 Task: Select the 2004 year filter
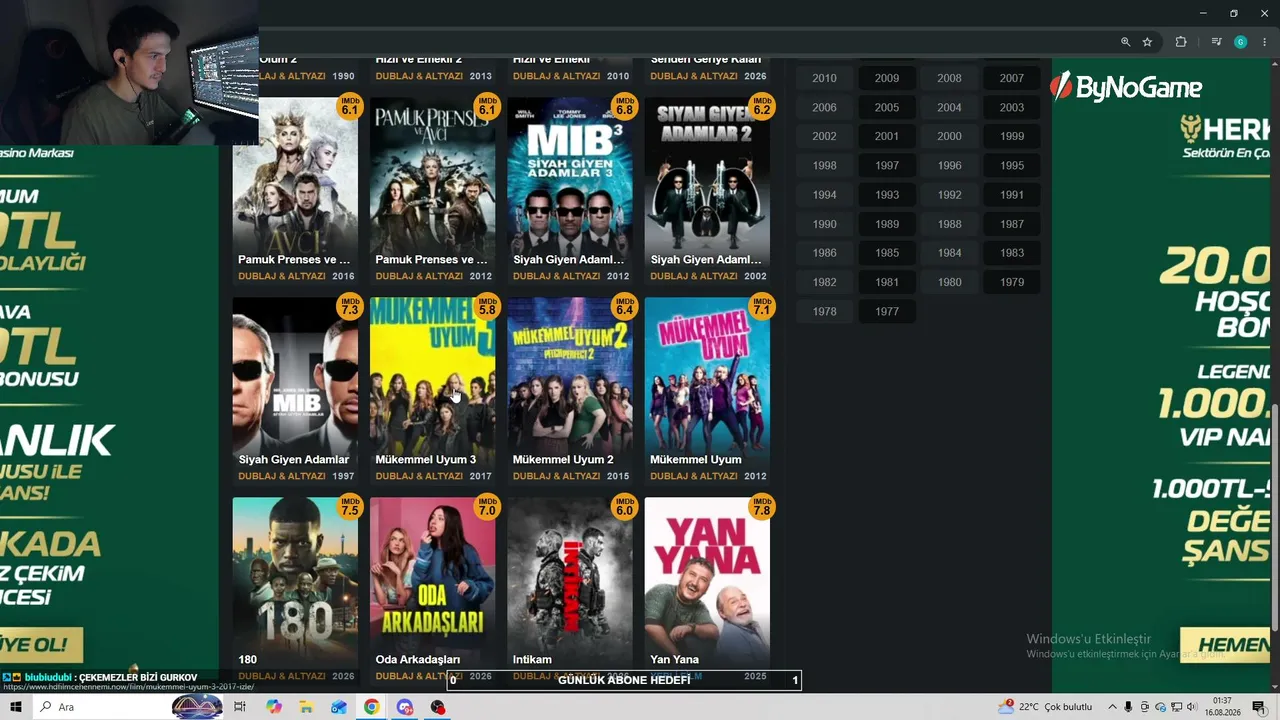click(x=950, y=107)
